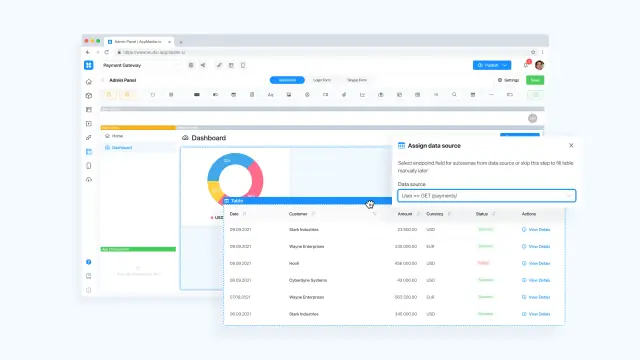Select the paperclip attachment component in toolbar

(x=344, y=95)
